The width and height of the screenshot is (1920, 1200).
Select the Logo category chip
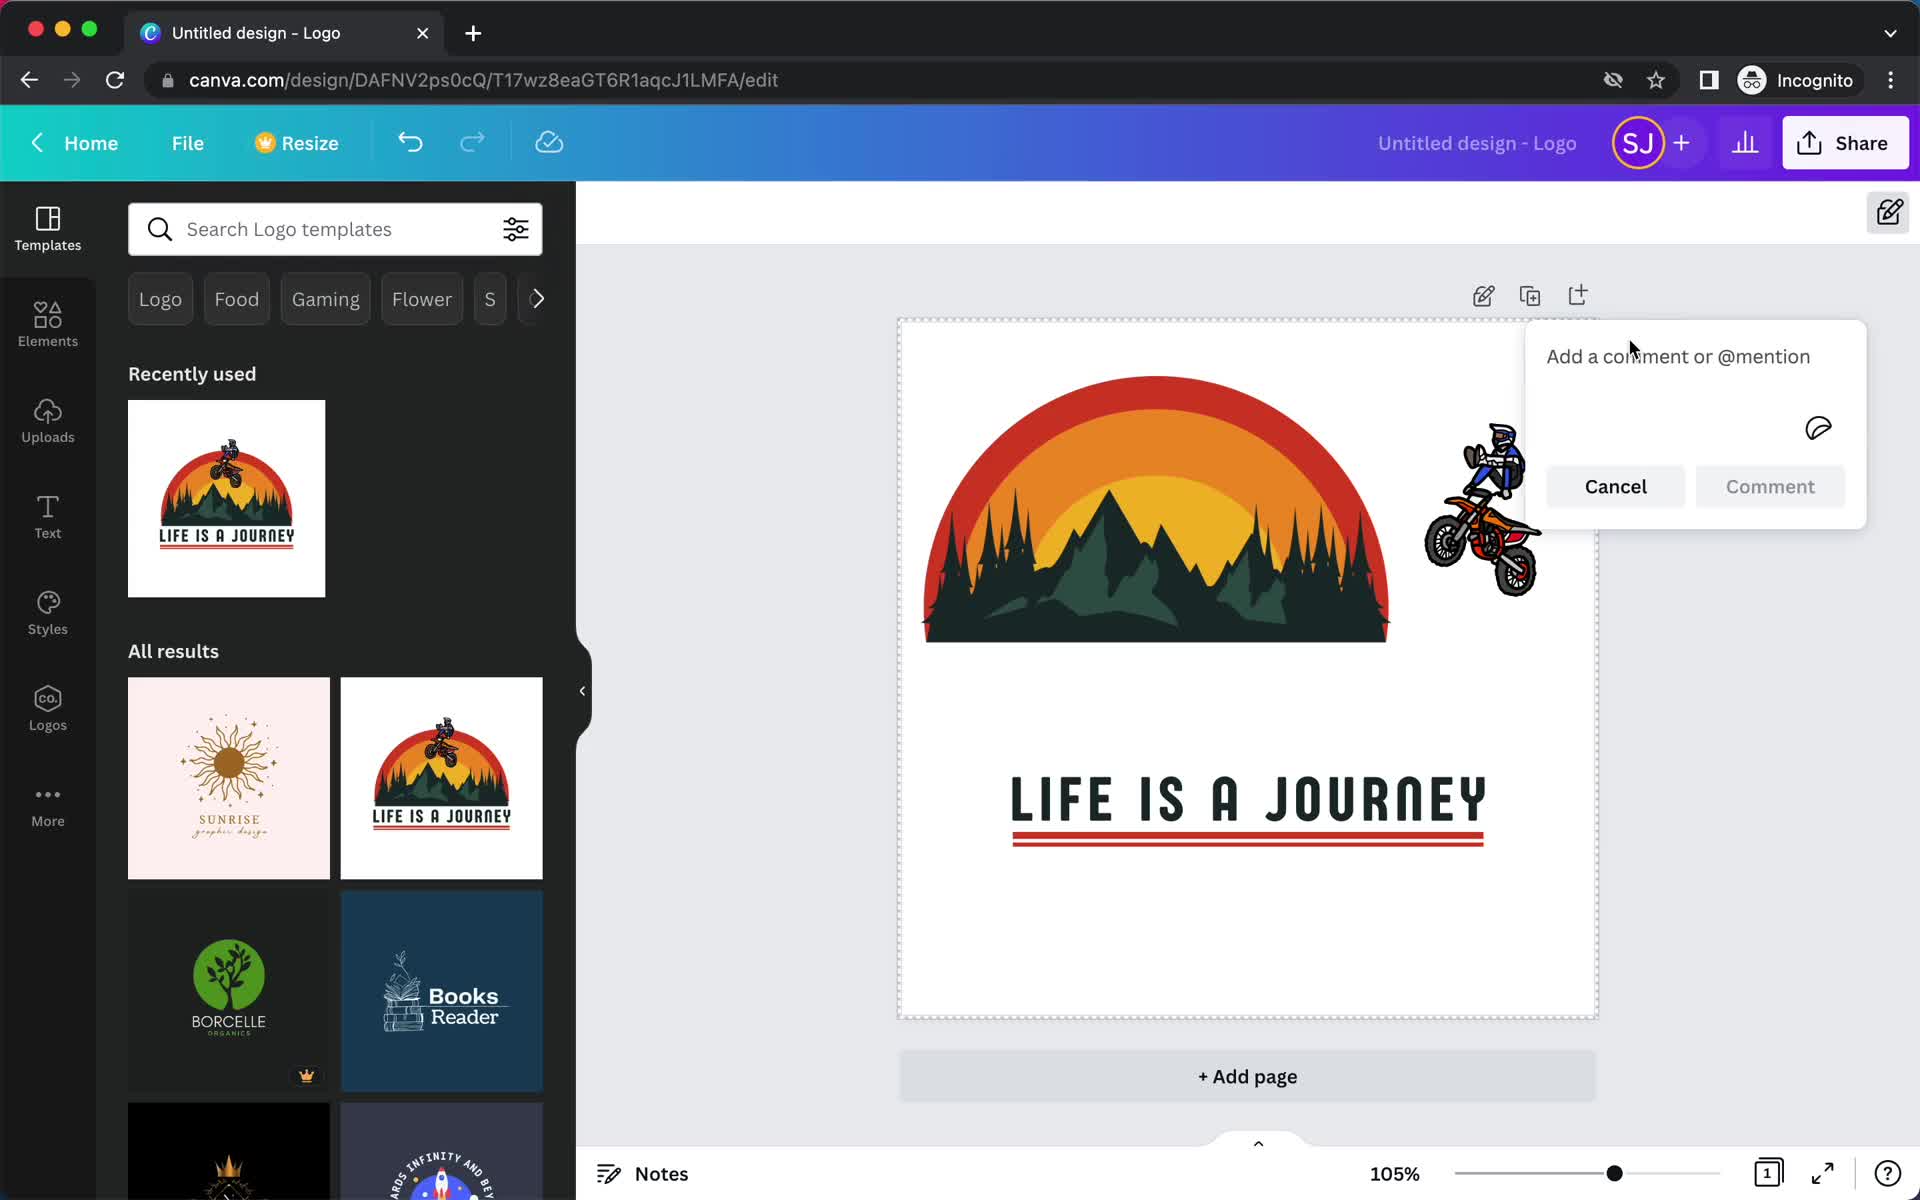coord(160,299)
